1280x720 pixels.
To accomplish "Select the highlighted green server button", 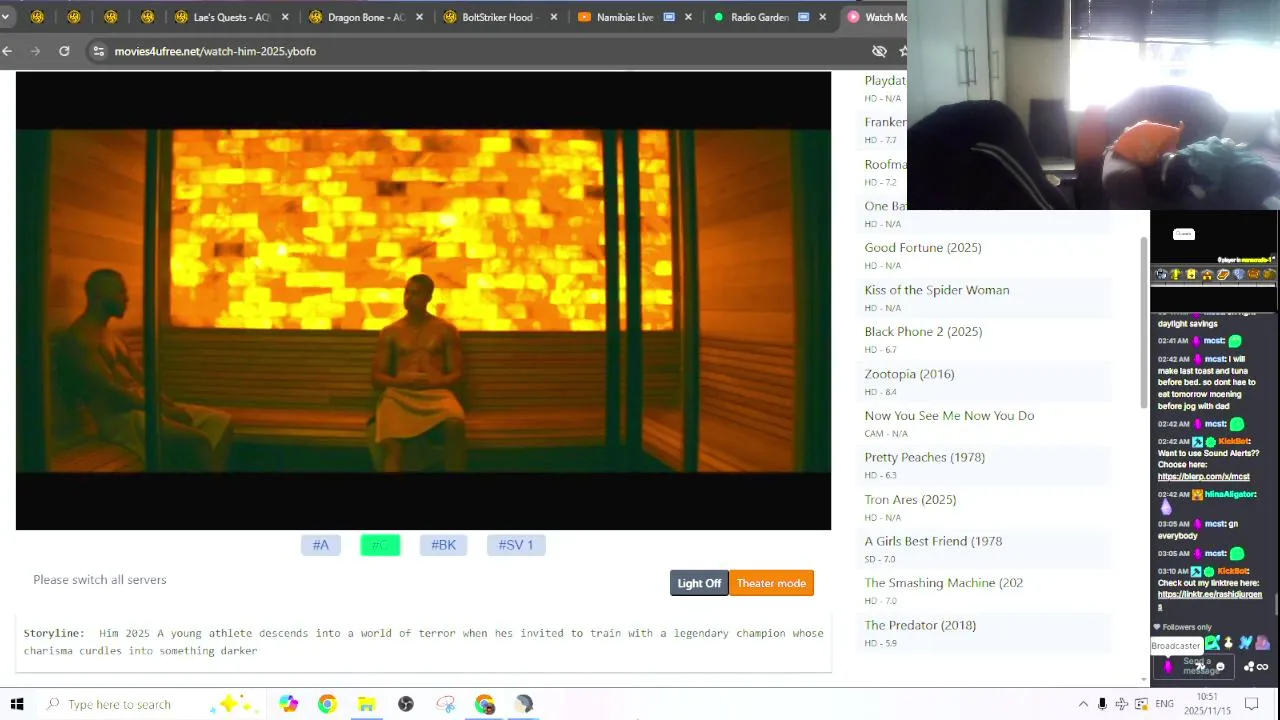I will (380, 545).
